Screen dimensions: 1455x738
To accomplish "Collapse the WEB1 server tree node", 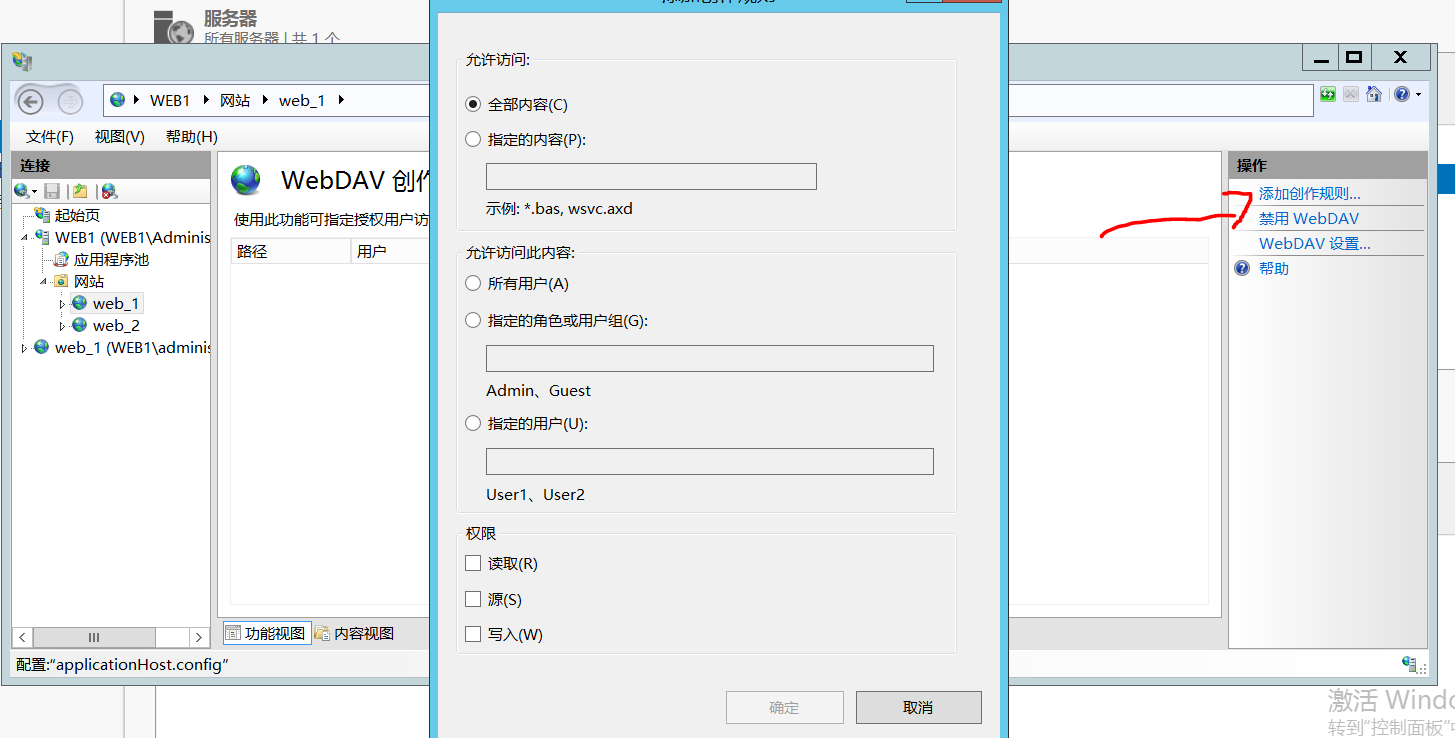I will pyautogui.click(x=24, y=237).
